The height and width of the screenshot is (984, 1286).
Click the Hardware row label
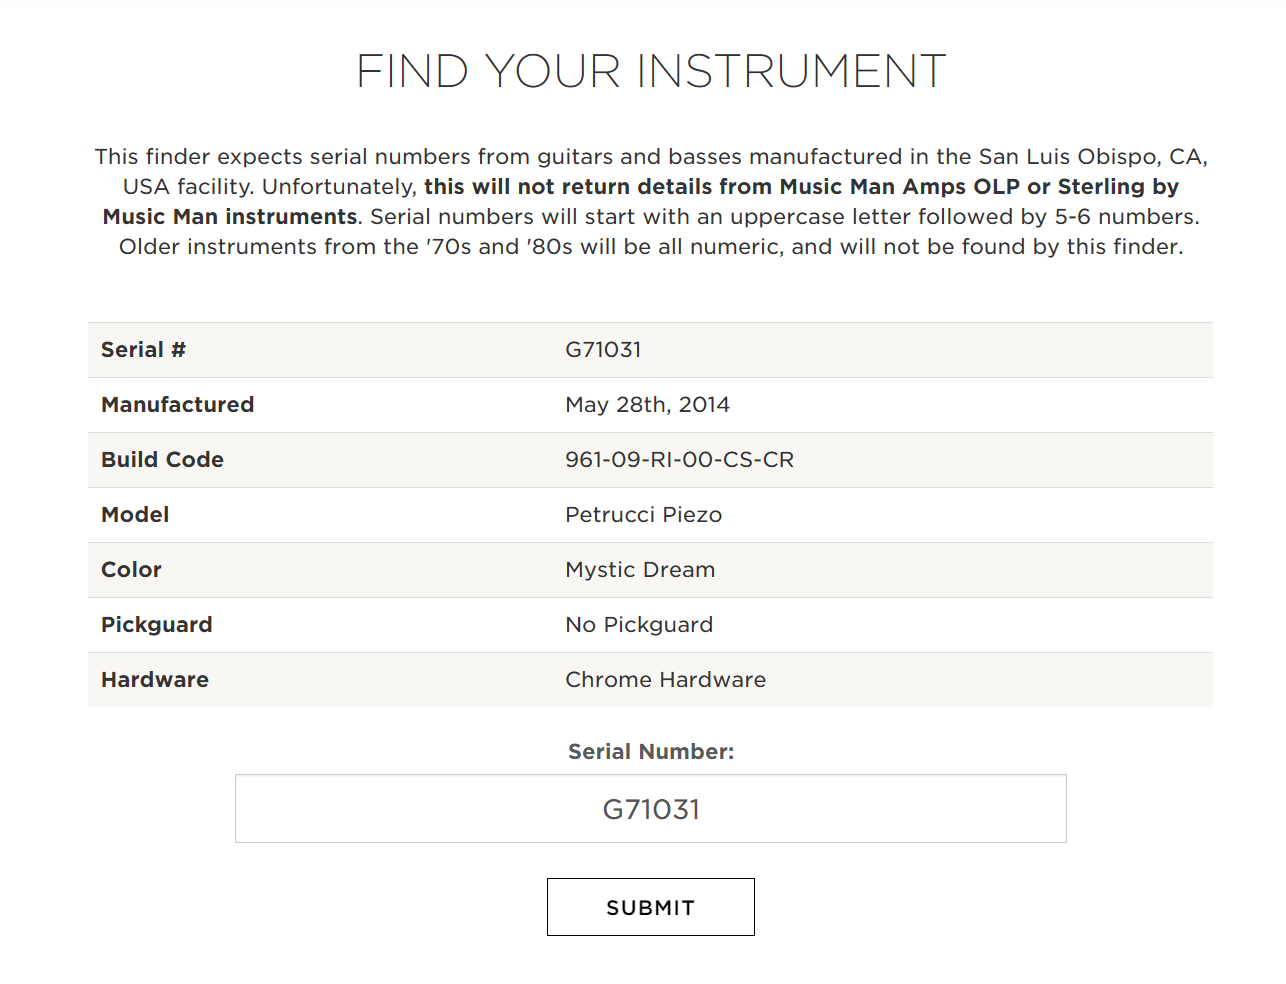point(155,680)
